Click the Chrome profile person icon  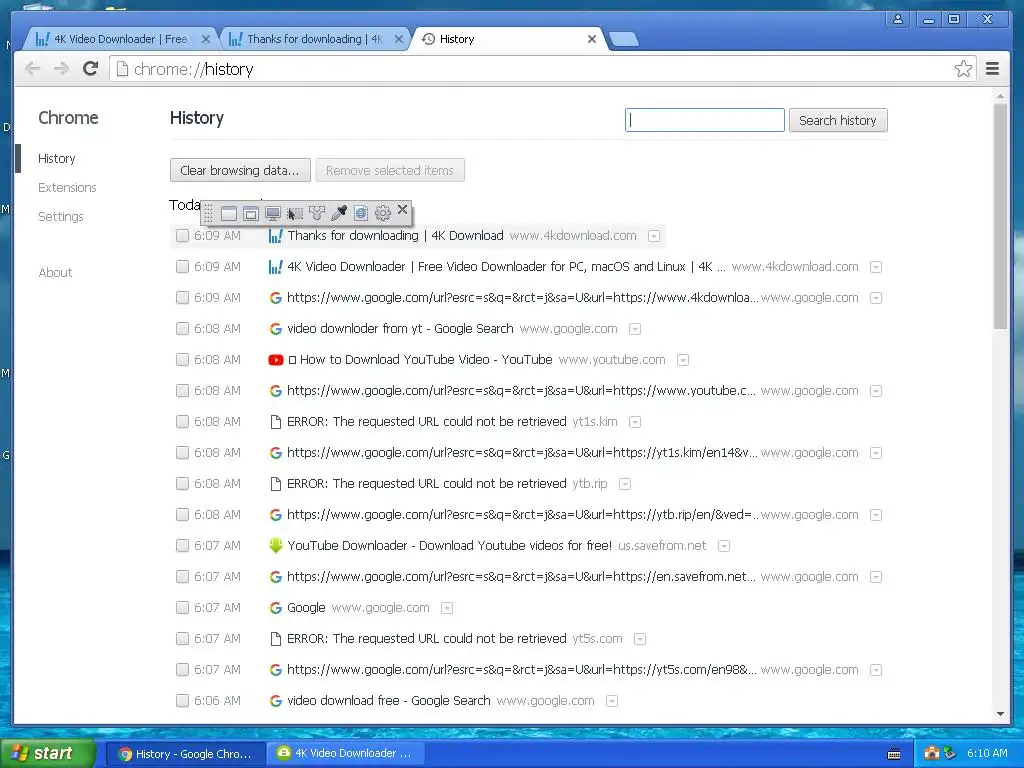[898, 19]
